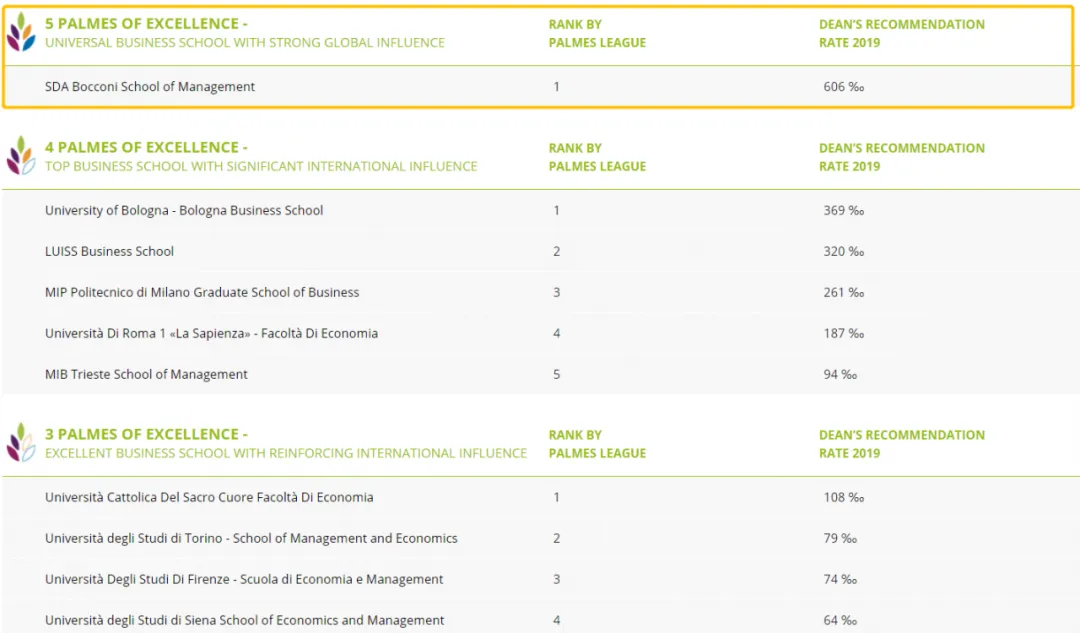Click Rank by Palmes League header in 5 Palmes
This screenshot has width=1080, height=633.
pyautogui.click(x=597, y=33)
